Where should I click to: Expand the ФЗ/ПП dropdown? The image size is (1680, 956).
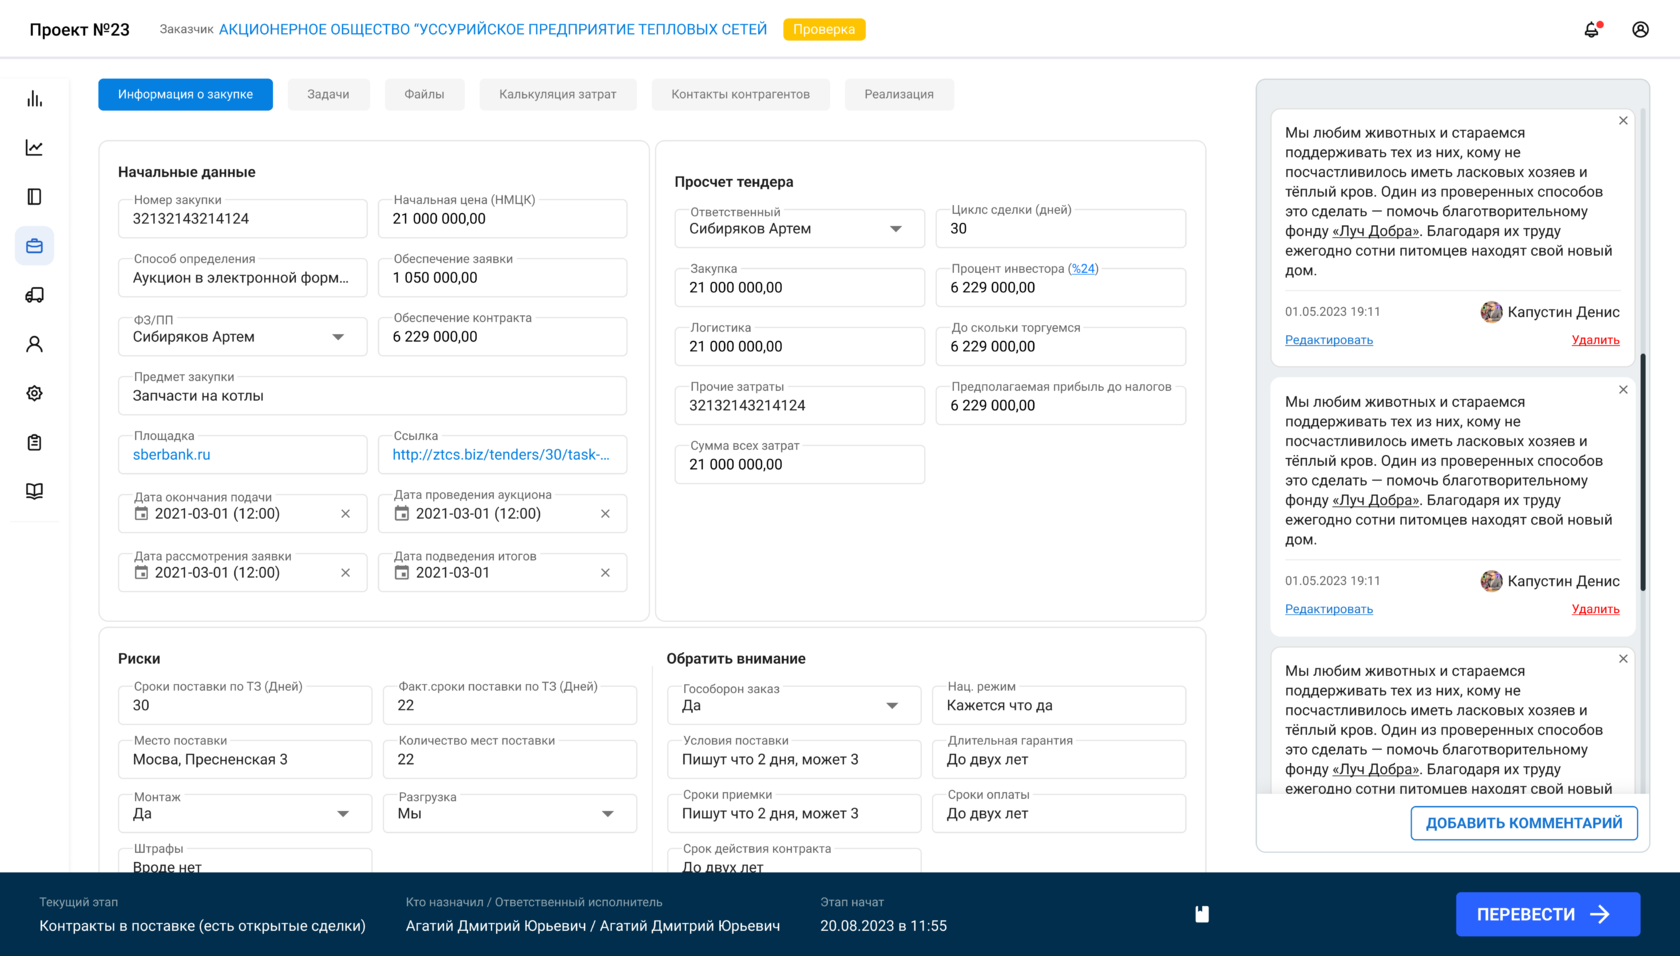tap(338, 337)
